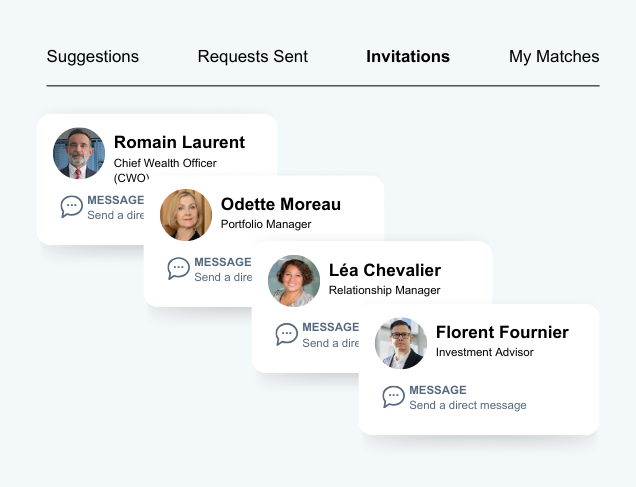Screen dimensions: 636x487
Task: Select the Invitations tab
Action: pos(408,57)
